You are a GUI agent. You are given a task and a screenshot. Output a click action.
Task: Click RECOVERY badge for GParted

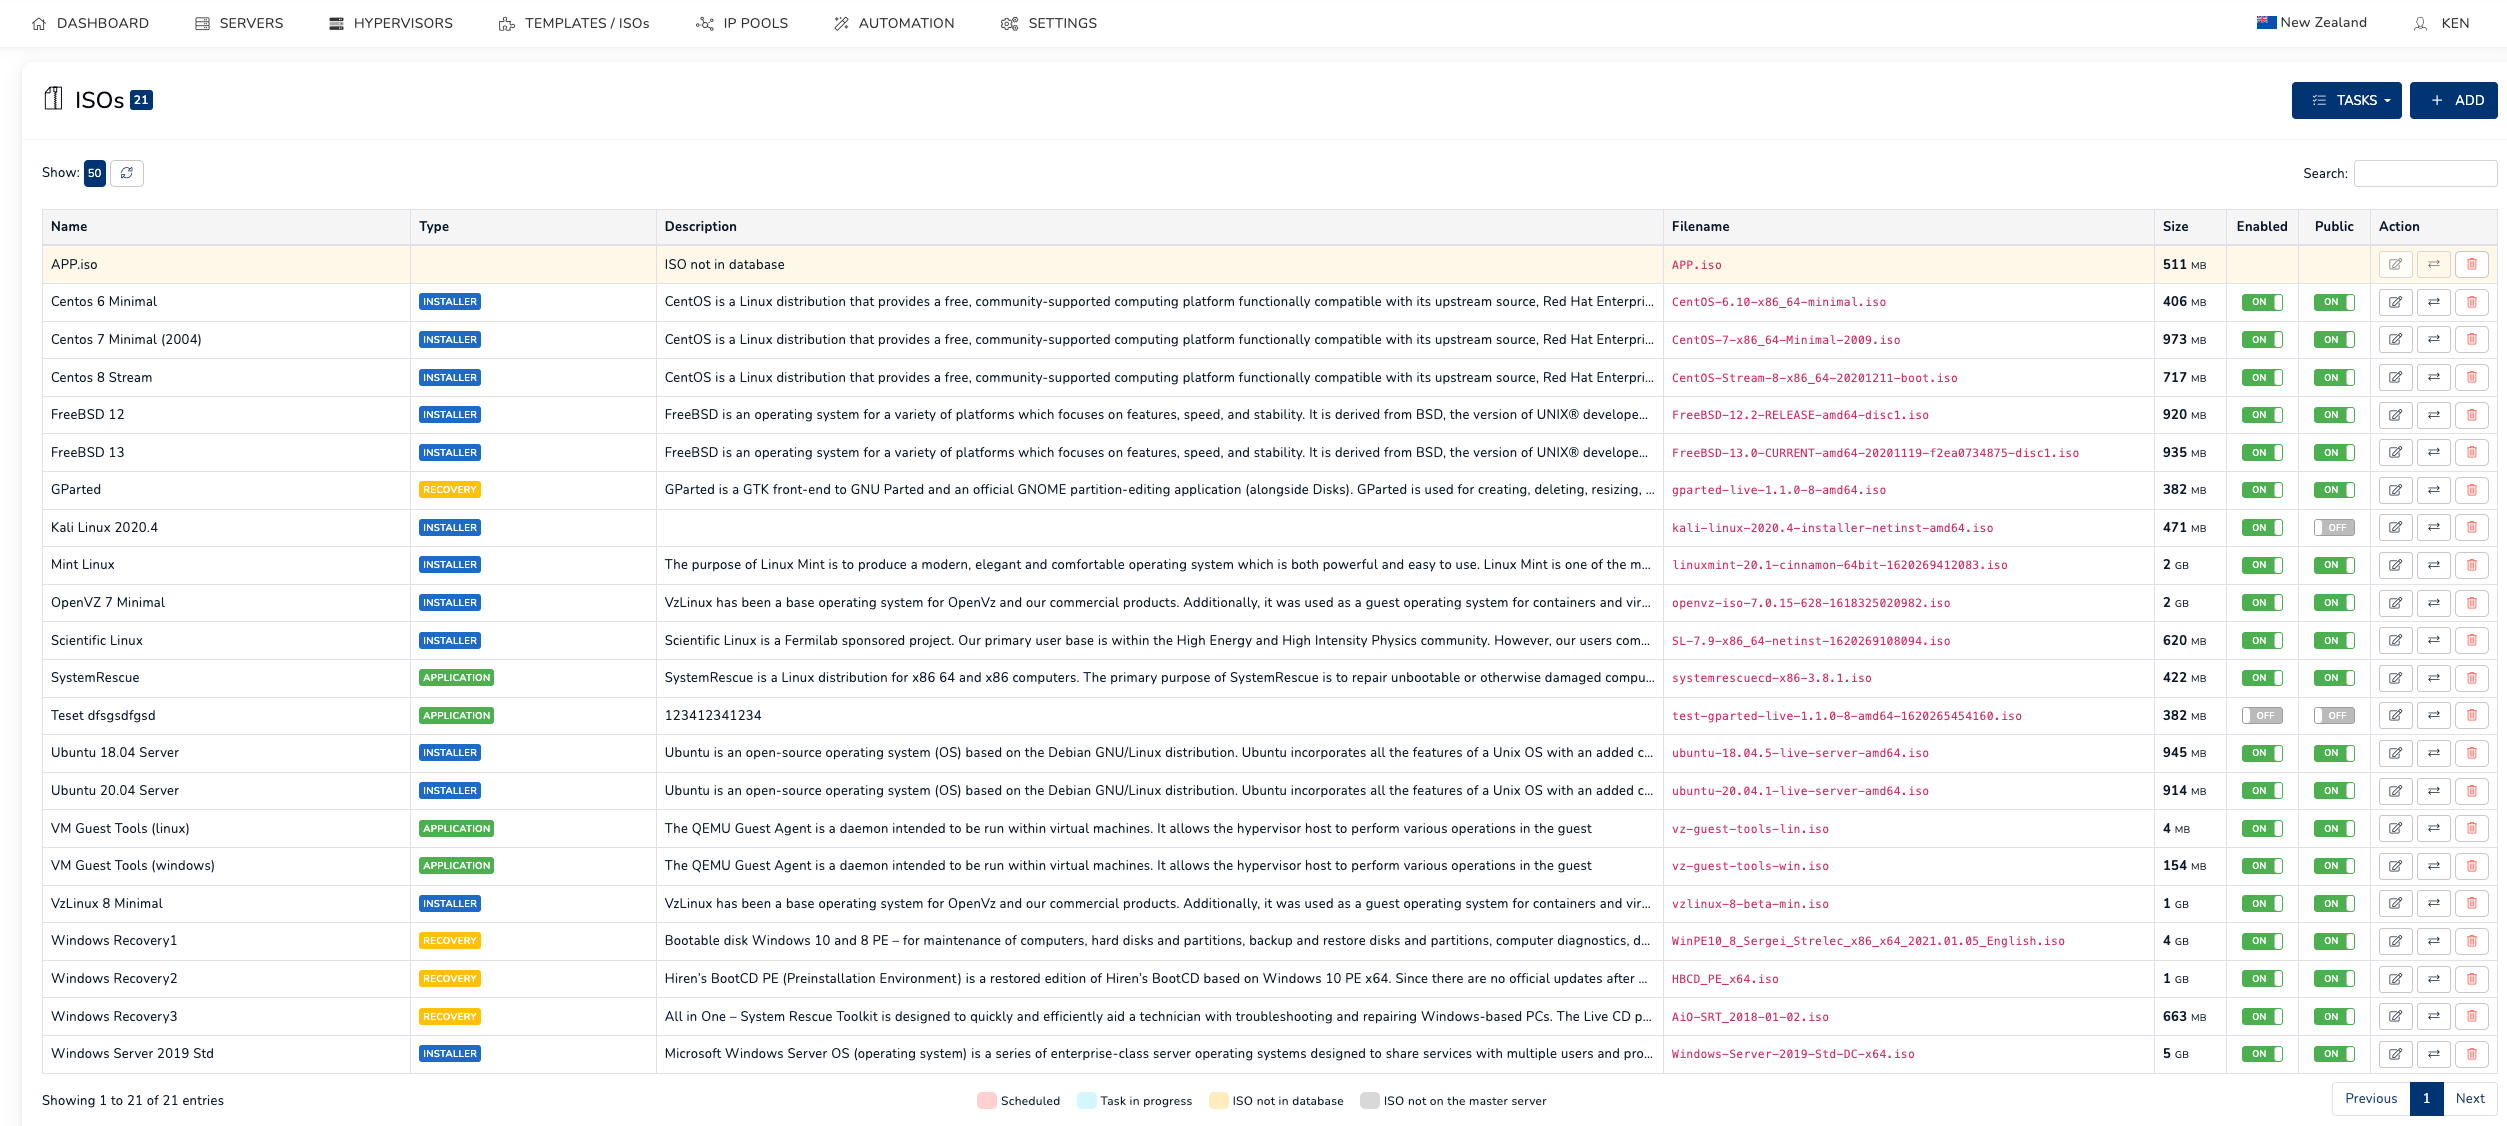pyautogui.click(x=450, y=490)
